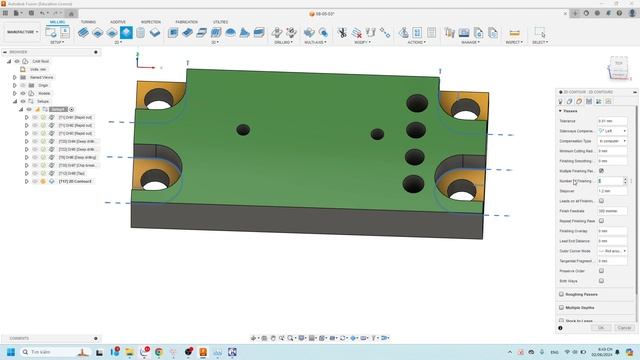Open the Outer Corner Mode dropdown

[x=612, y=251]
